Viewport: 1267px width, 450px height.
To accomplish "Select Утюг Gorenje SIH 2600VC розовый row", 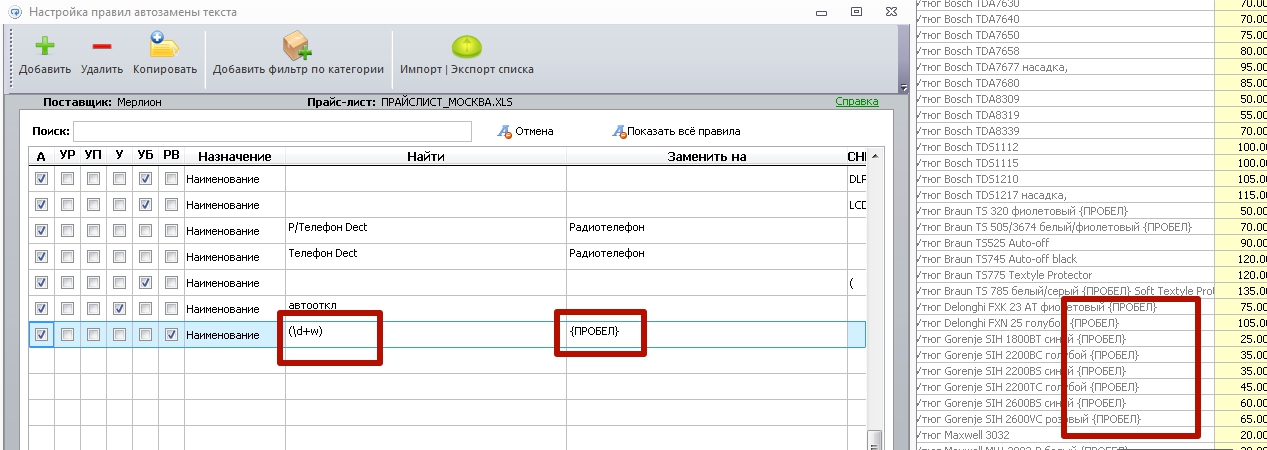I will pyautogui.click(x=1063, y=419).
